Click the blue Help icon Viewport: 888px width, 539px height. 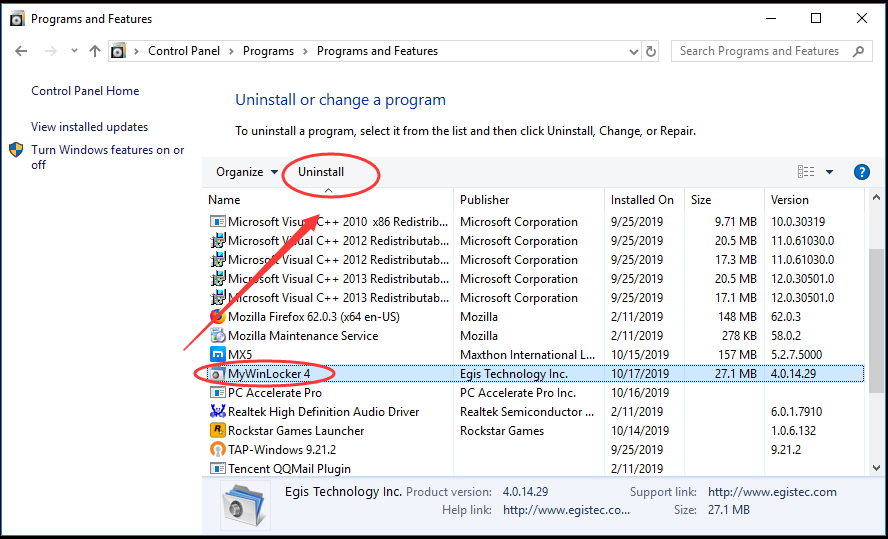click(x=861, y=172)
